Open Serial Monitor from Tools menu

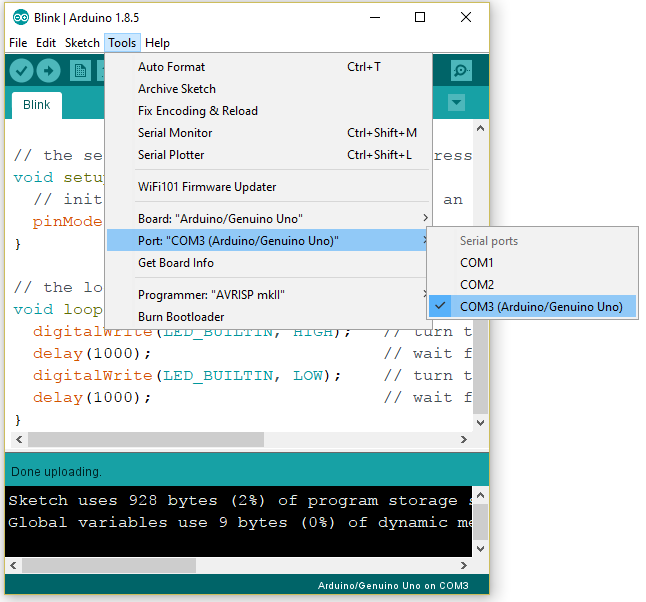pos(269,133)
